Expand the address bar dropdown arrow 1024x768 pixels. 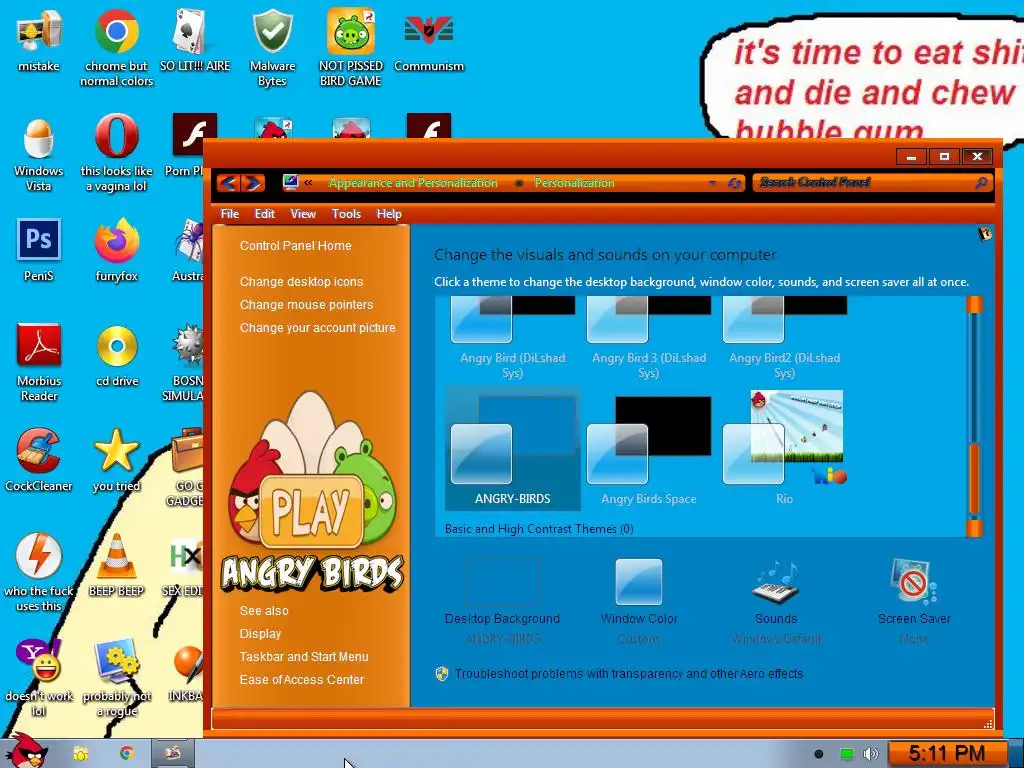(712, 184)
